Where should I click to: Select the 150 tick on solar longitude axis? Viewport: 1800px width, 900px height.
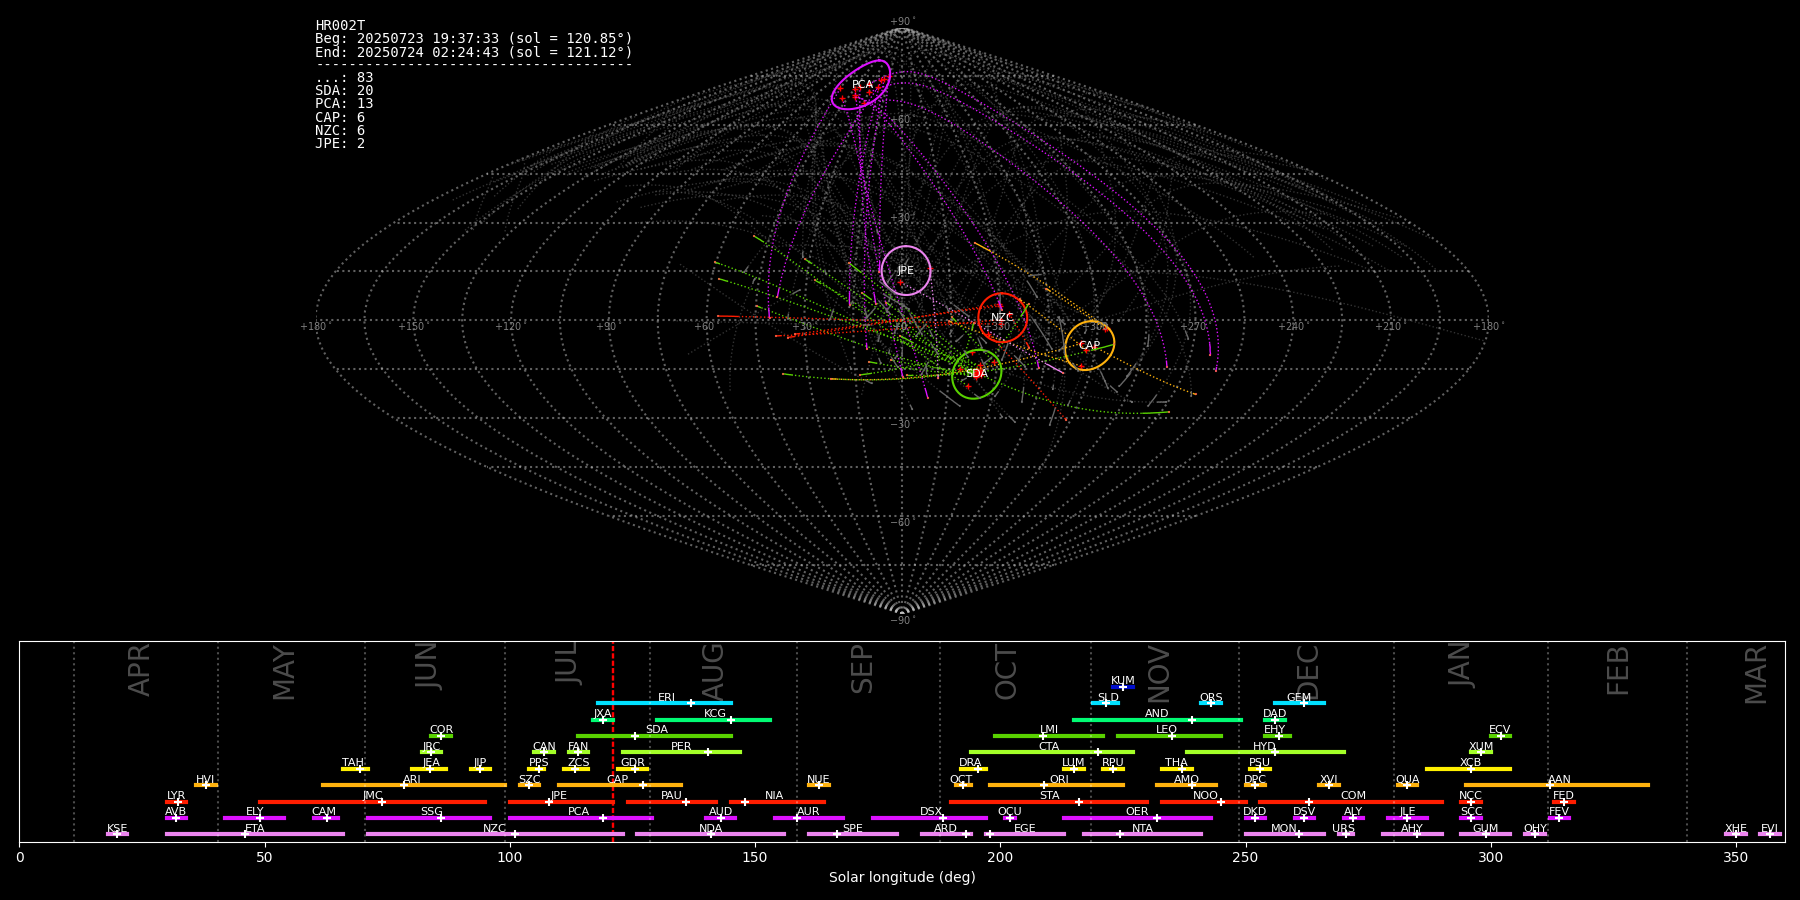[755, 858]
